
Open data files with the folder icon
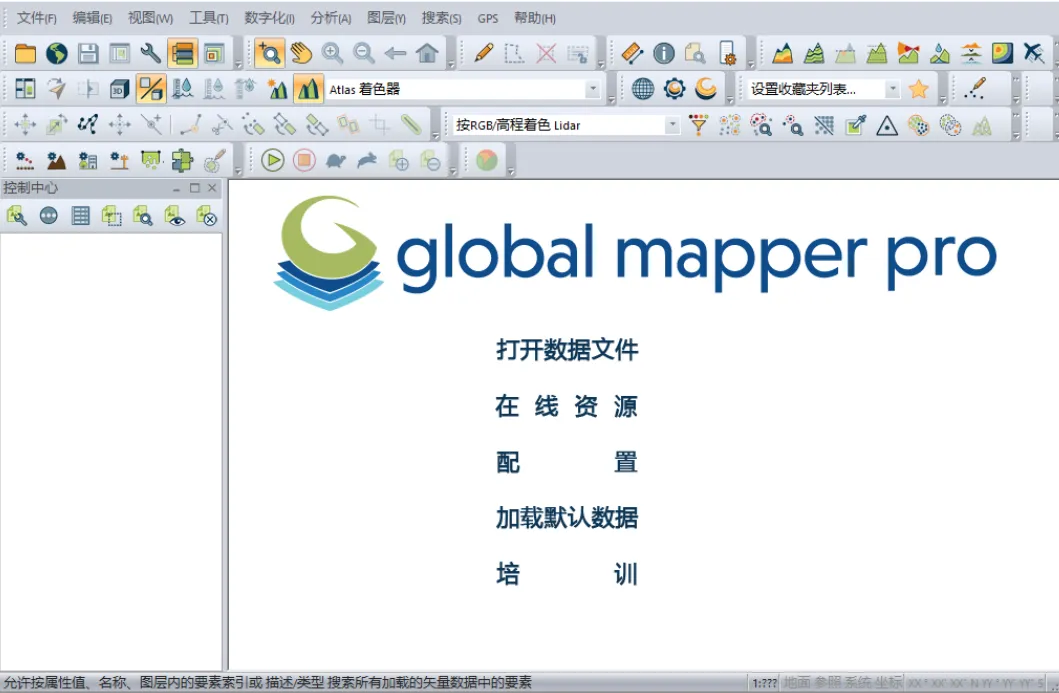[25, 53]
